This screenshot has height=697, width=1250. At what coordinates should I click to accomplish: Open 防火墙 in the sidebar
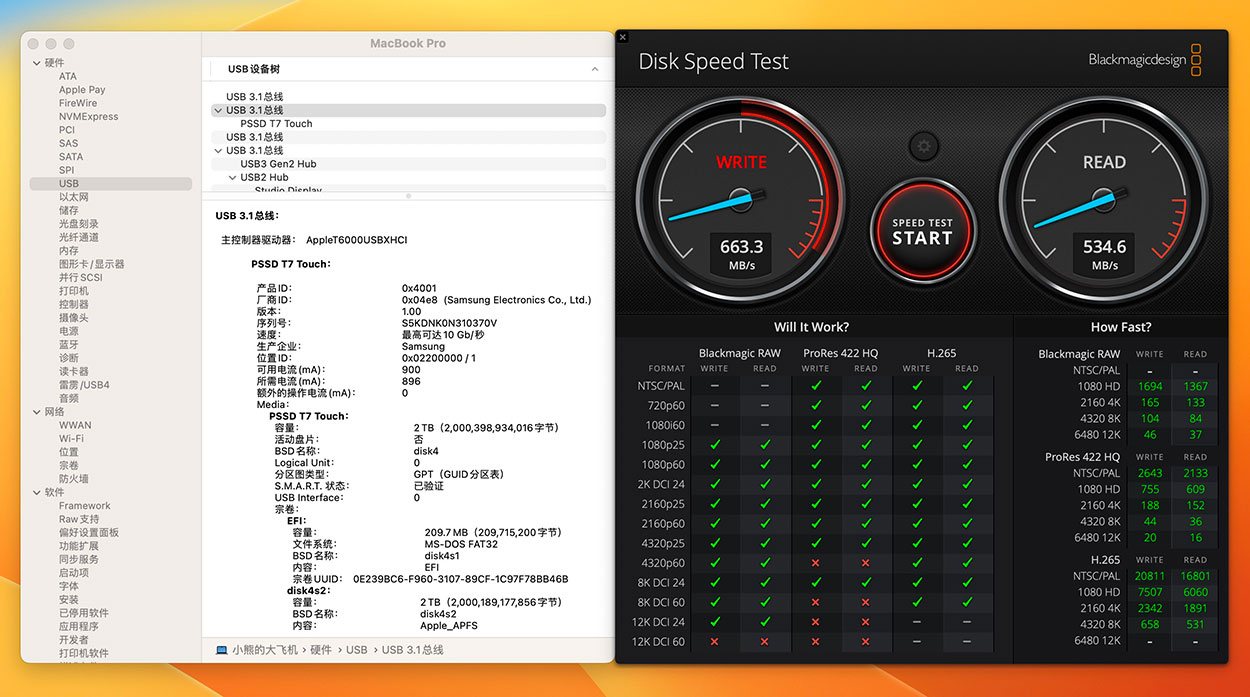73,479
